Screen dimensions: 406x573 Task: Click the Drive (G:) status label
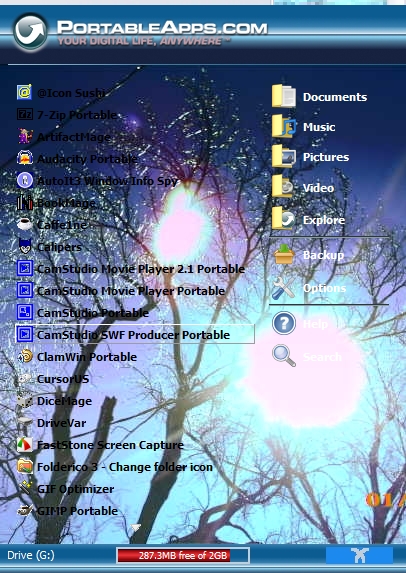coord(31,555)
